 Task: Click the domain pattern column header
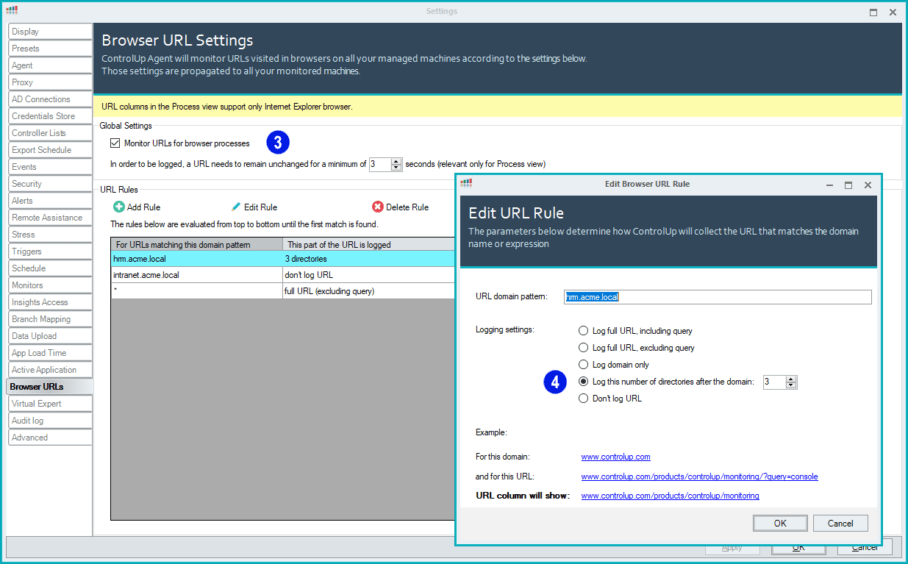pyautogui.click(x=197, y=244)
